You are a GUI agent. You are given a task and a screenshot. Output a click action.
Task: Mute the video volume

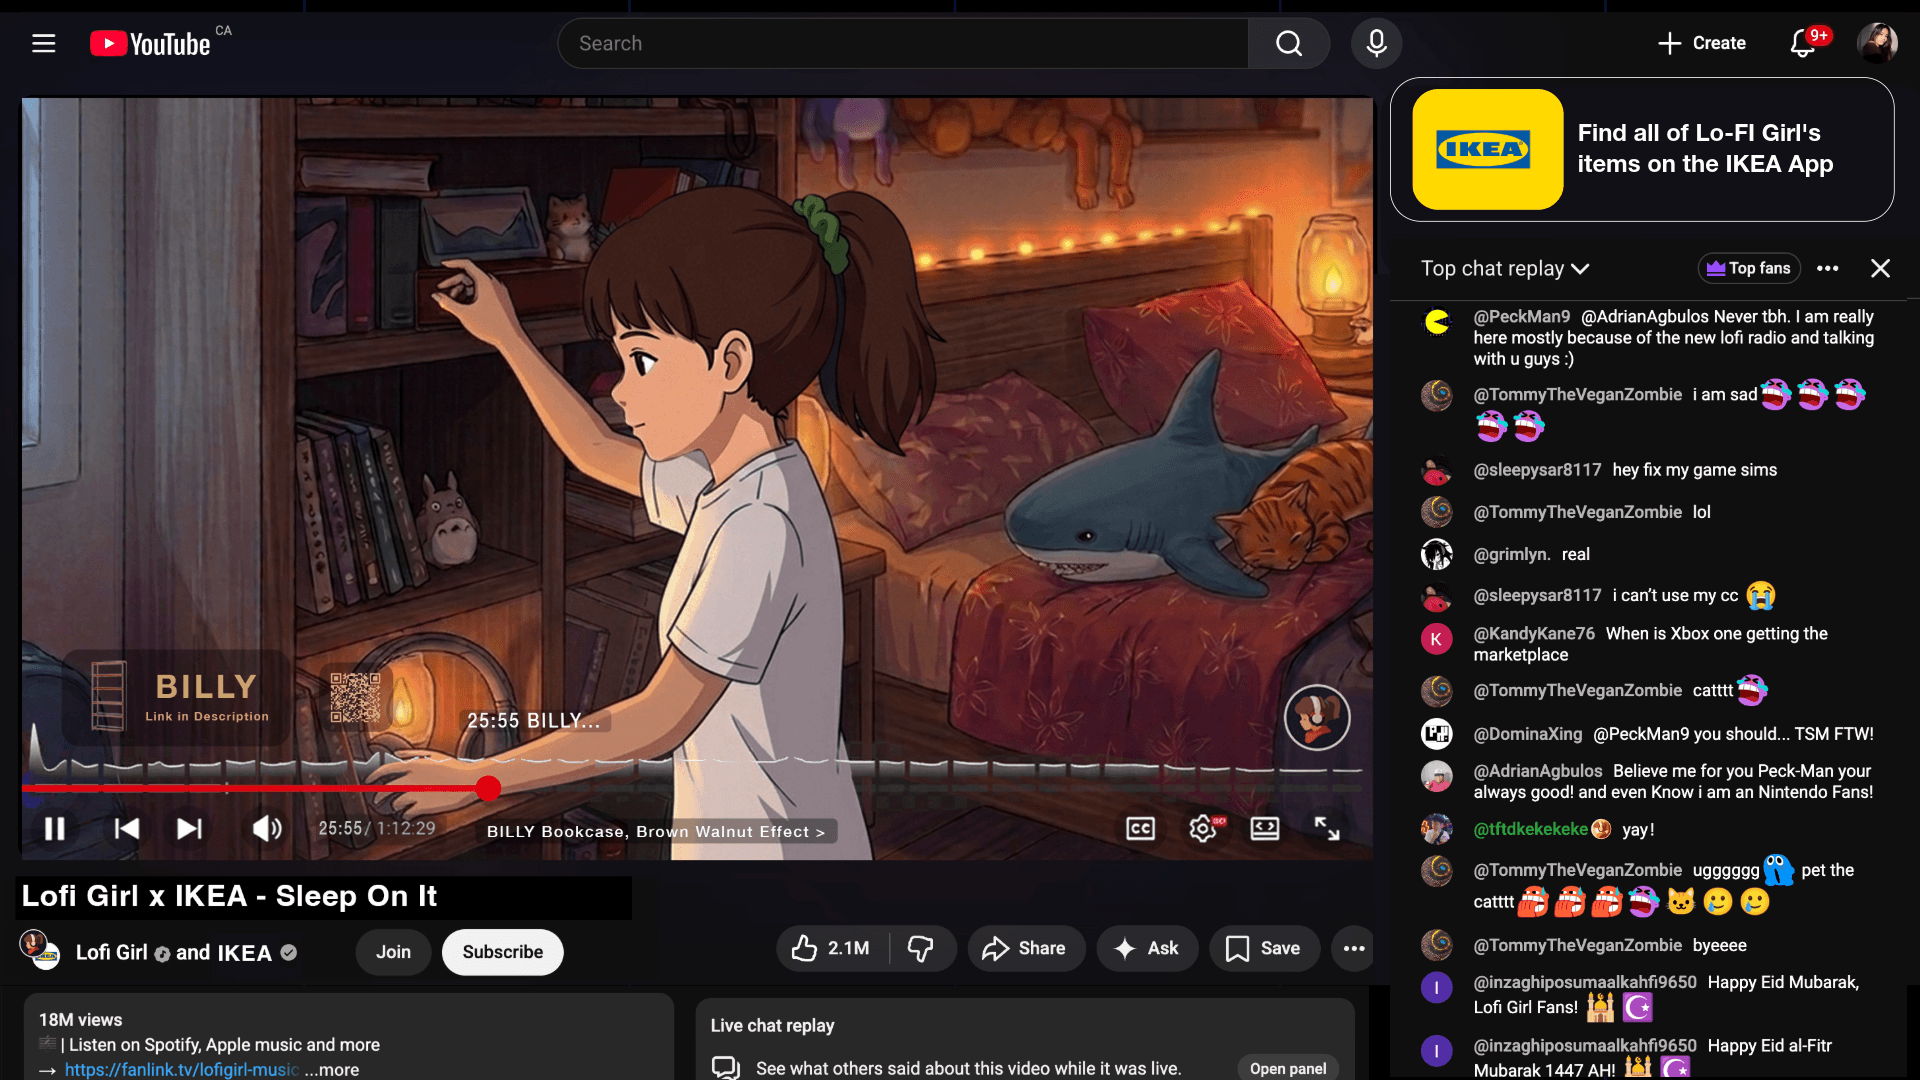[266, 828]
